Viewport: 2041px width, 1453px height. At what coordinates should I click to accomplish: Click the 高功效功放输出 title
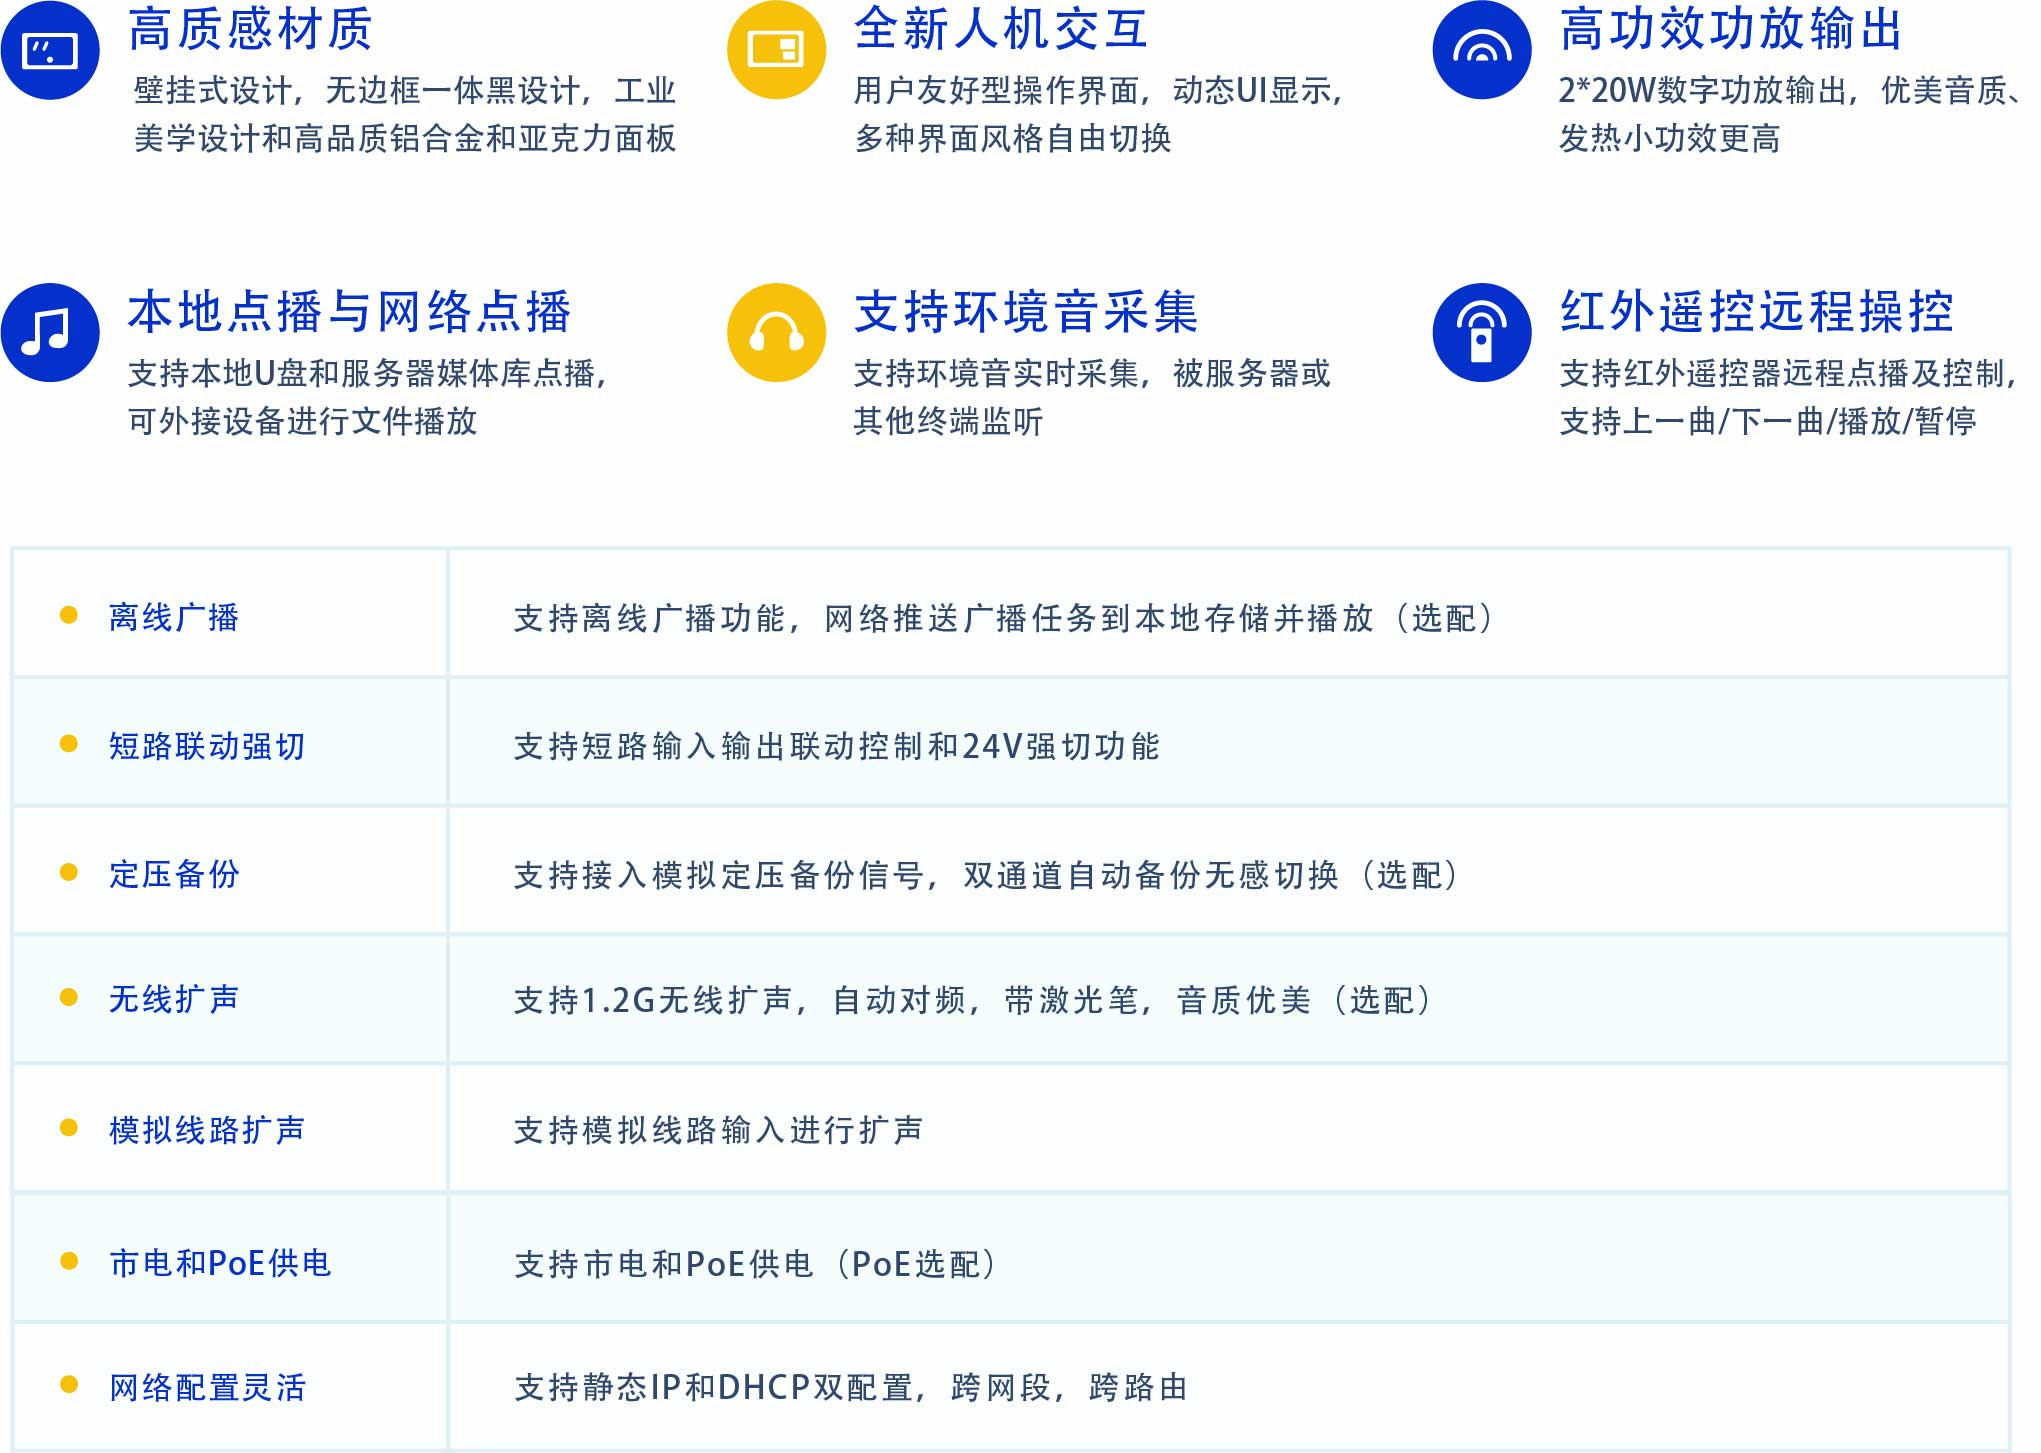click(x=1730, y=29)
